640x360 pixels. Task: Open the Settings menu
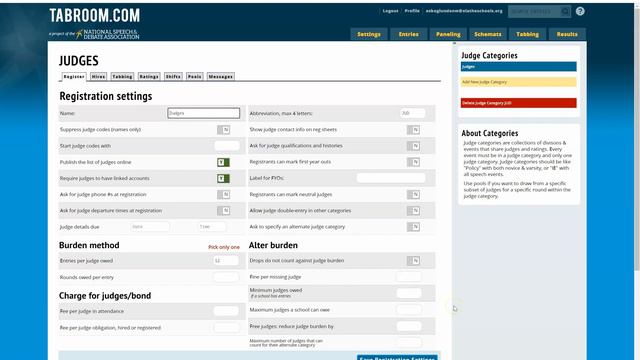[369, 34]
